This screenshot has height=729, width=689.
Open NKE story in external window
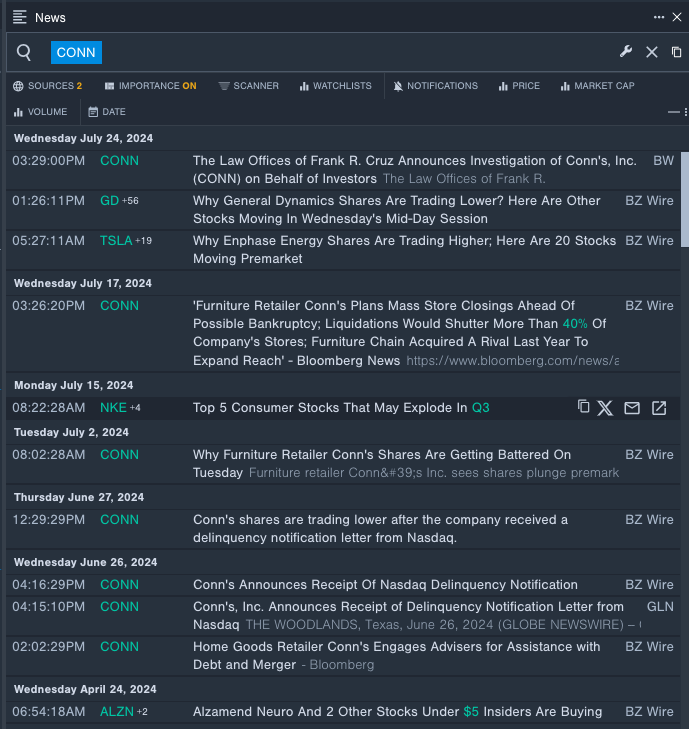point(659,408)
